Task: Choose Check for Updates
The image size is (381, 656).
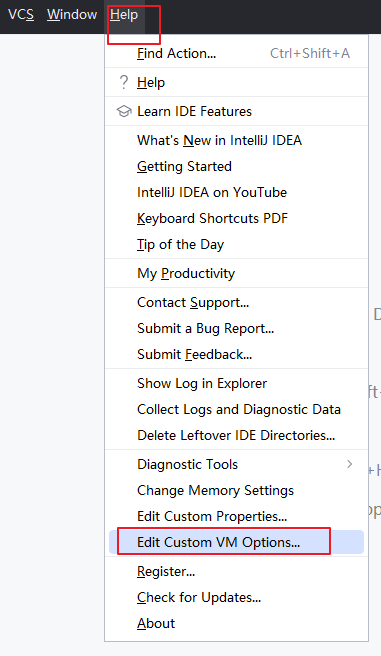Action: pyautogui.click(x=236, y=597)
